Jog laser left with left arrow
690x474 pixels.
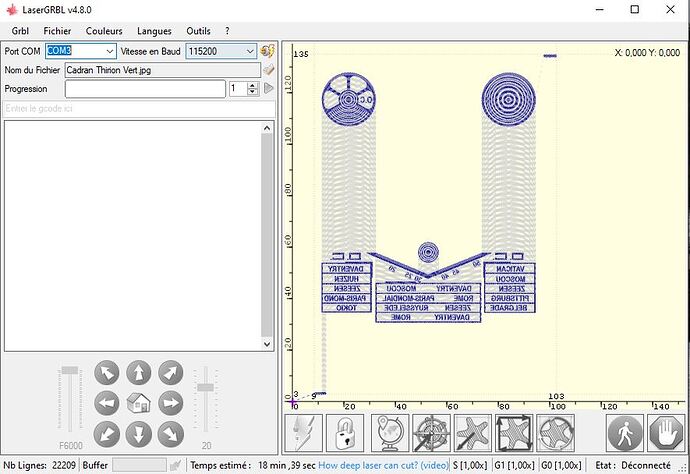[x=107, y=403]
